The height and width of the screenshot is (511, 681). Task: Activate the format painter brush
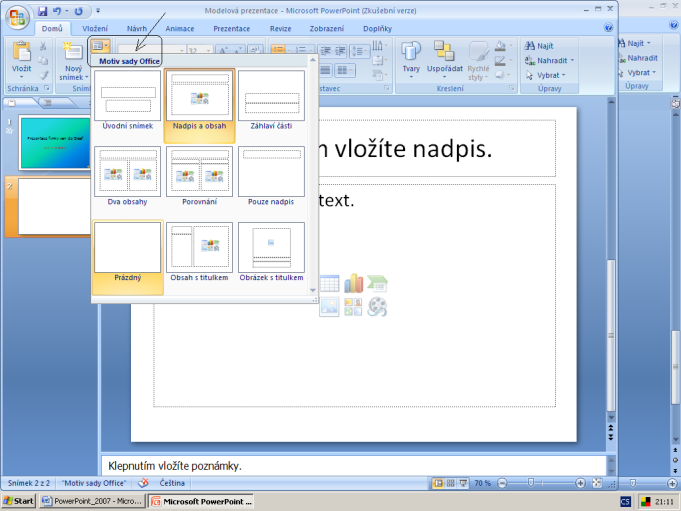(43, 75)
